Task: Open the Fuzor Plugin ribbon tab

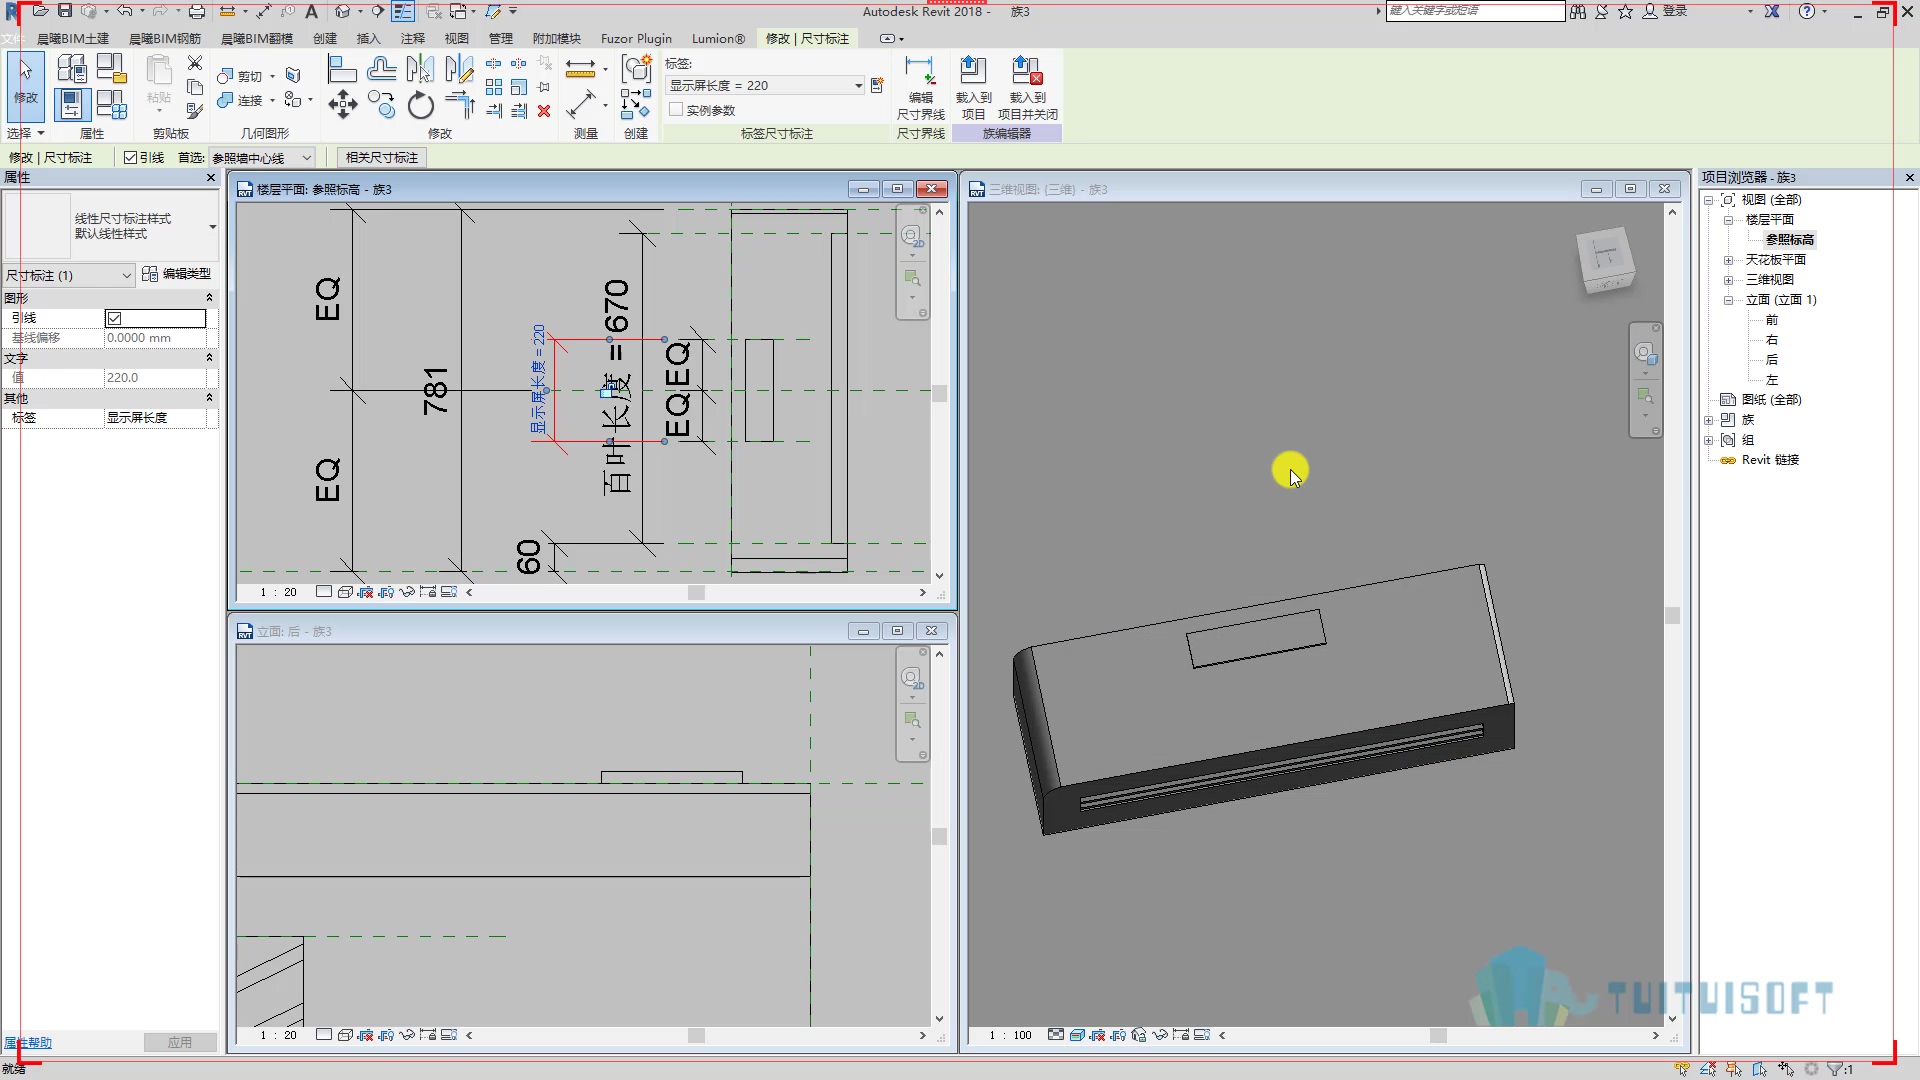Action: point(636,38)
